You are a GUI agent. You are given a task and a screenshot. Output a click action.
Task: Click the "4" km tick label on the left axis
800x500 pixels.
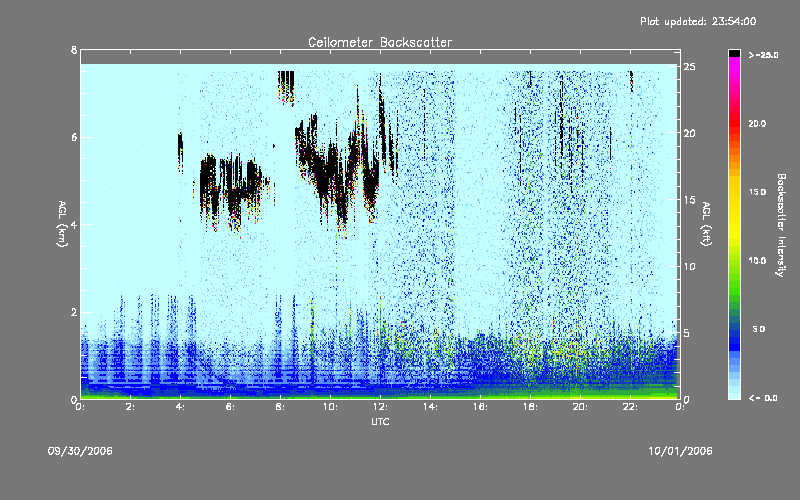(74, 224)
